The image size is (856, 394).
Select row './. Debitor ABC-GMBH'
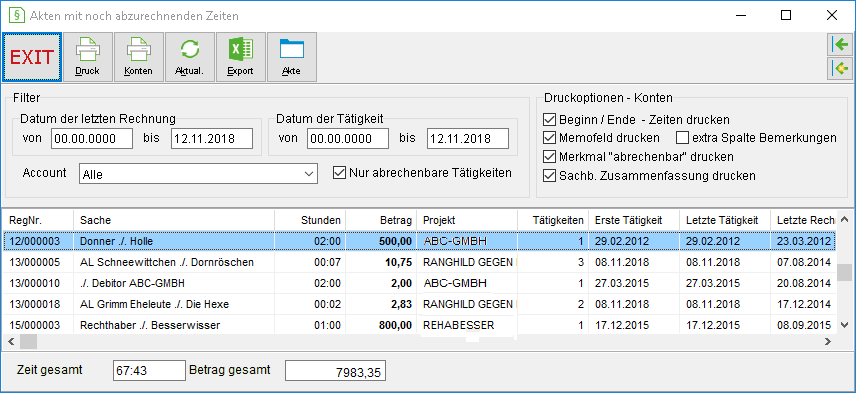[x=419, y=283]
